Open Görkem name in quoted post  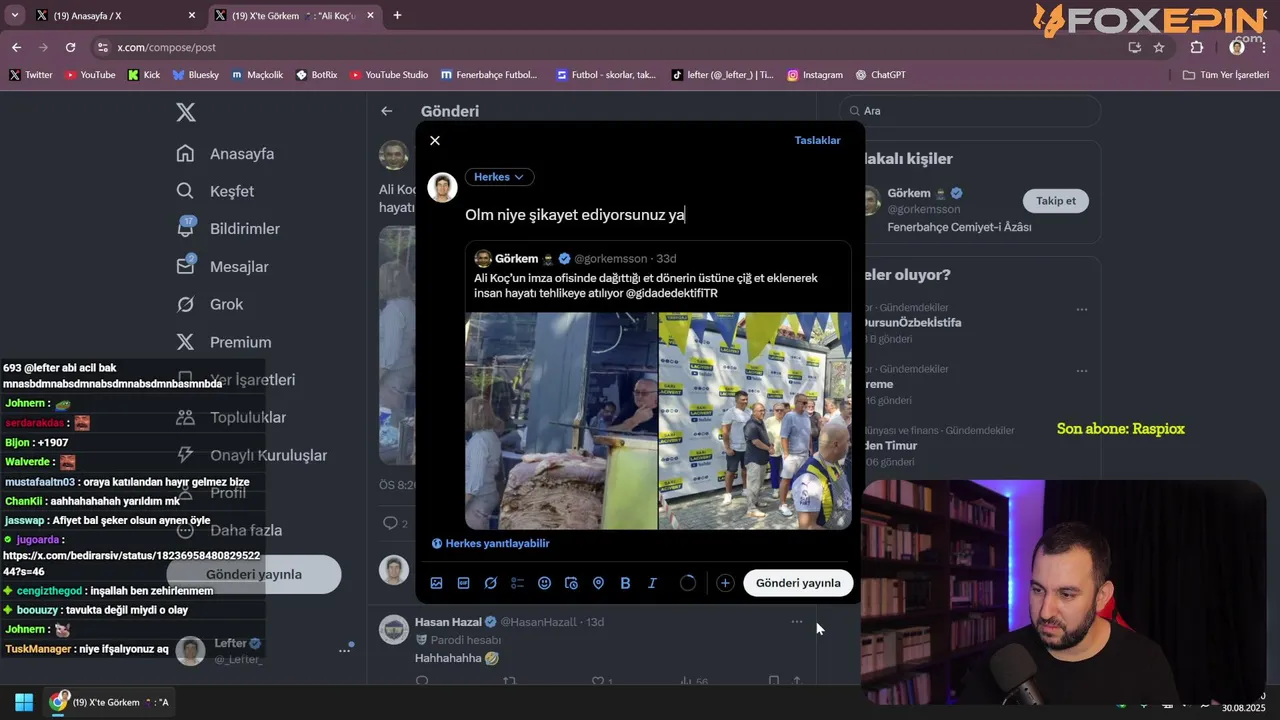pyautogui.click(x=517, y=259)
